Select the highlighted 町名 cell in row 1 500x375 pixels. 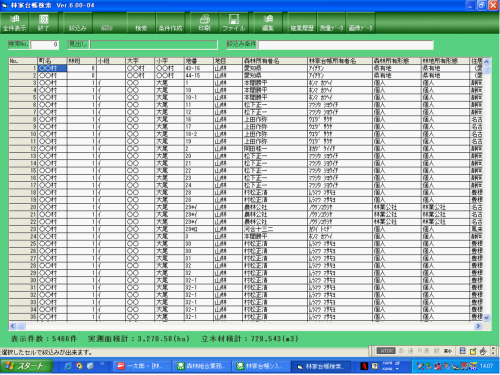(52, 68)
